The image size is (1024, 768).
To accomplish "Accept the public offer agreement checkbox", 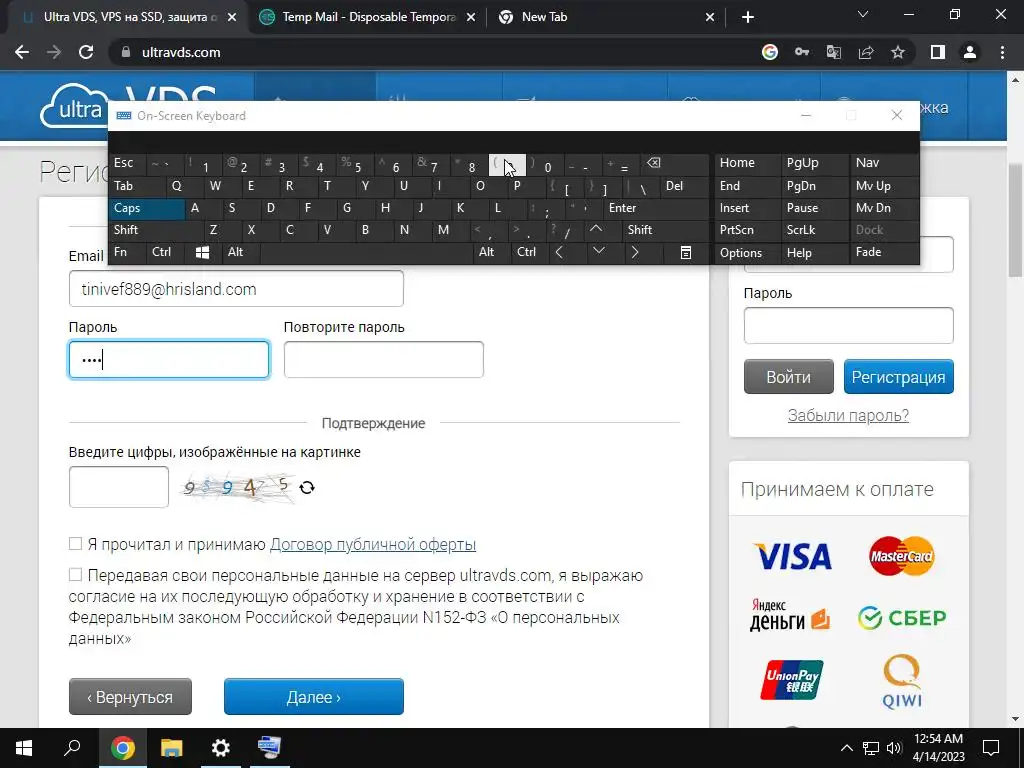I will (76, 543).
